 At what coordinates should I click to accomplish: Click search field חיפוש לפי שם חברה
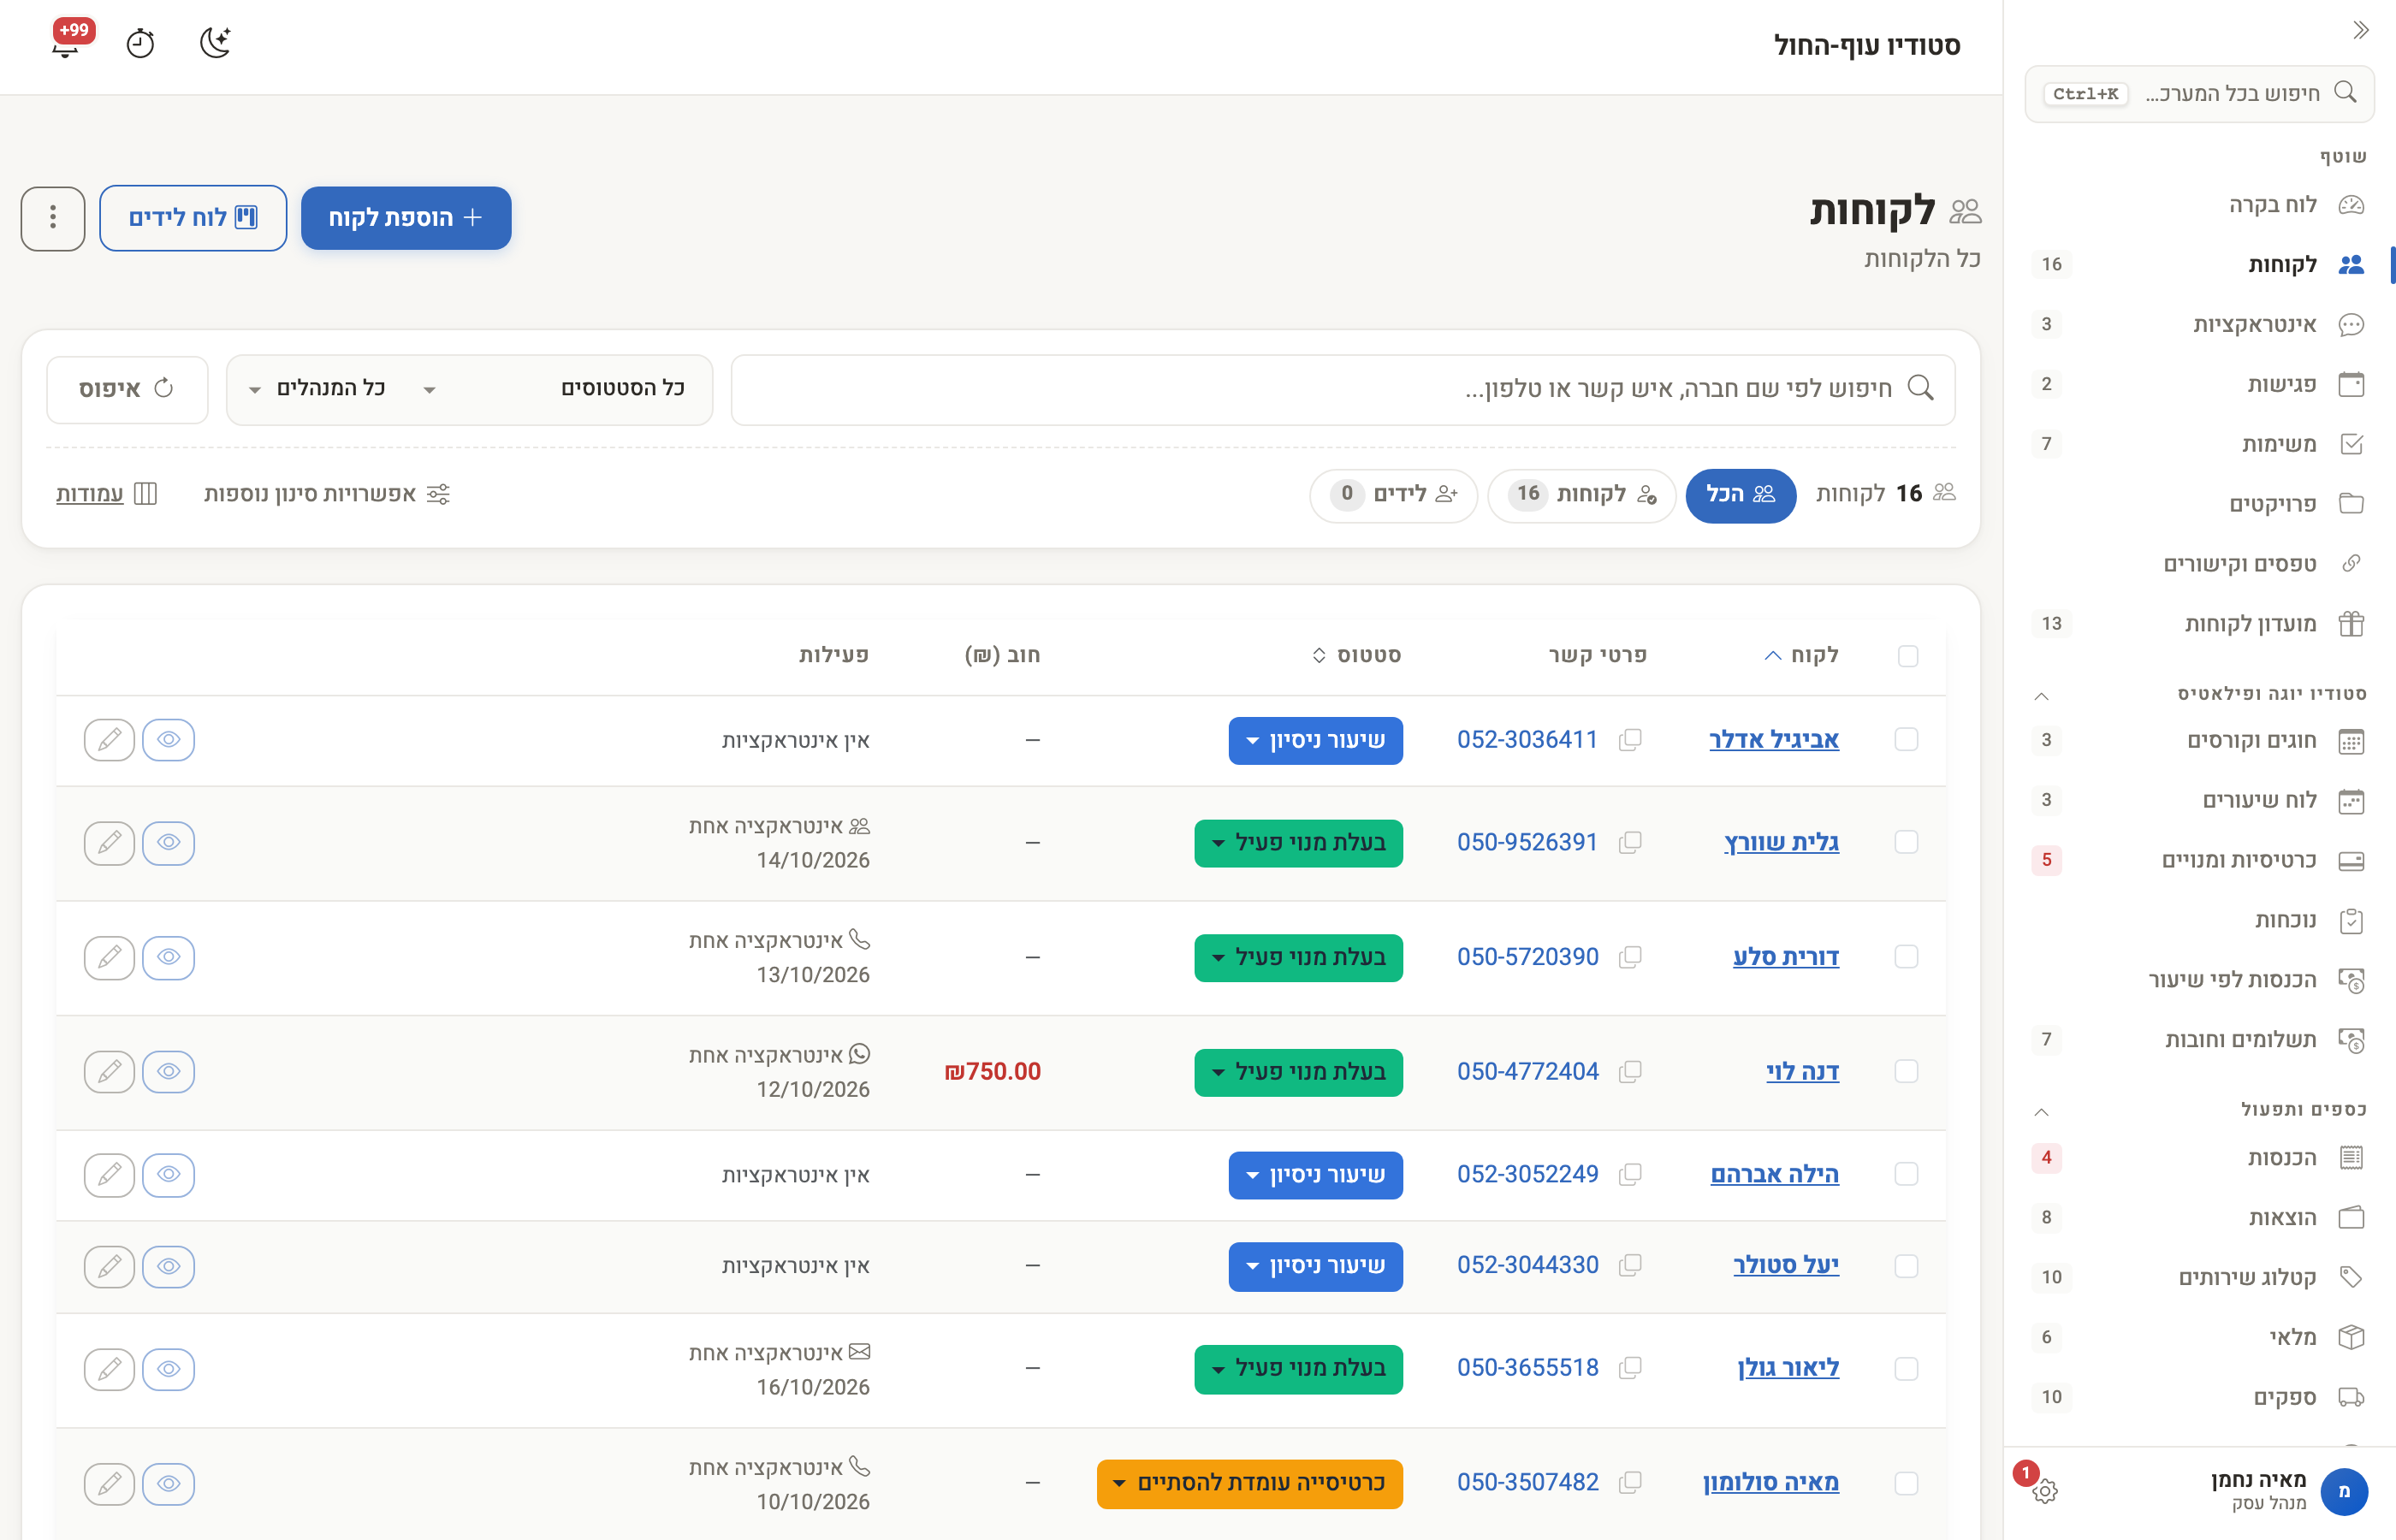[x=1343, y=389]
